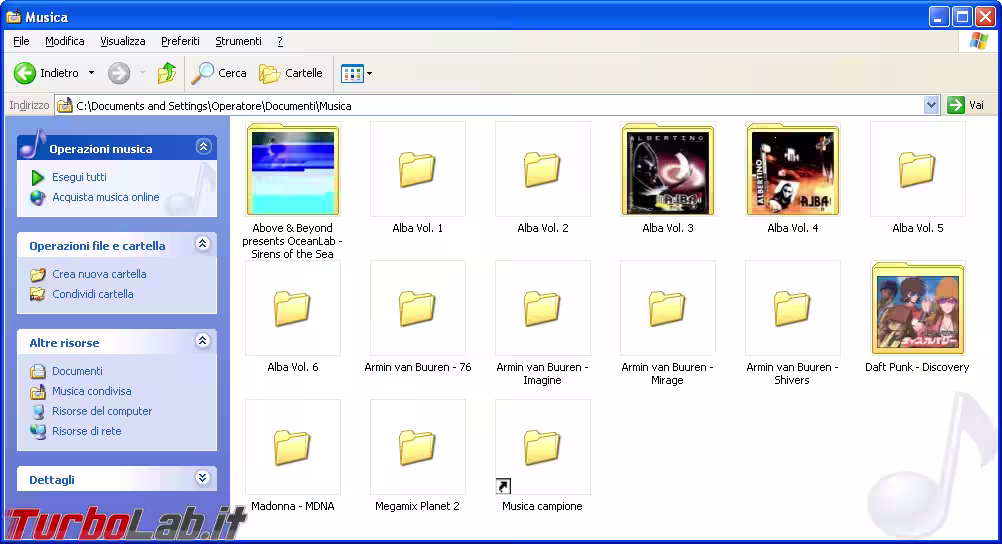This screenshot has width=1002, height=544.
Task: Select Above & Beyond Sirens of the Sea folder
Action: coord(293,169)
